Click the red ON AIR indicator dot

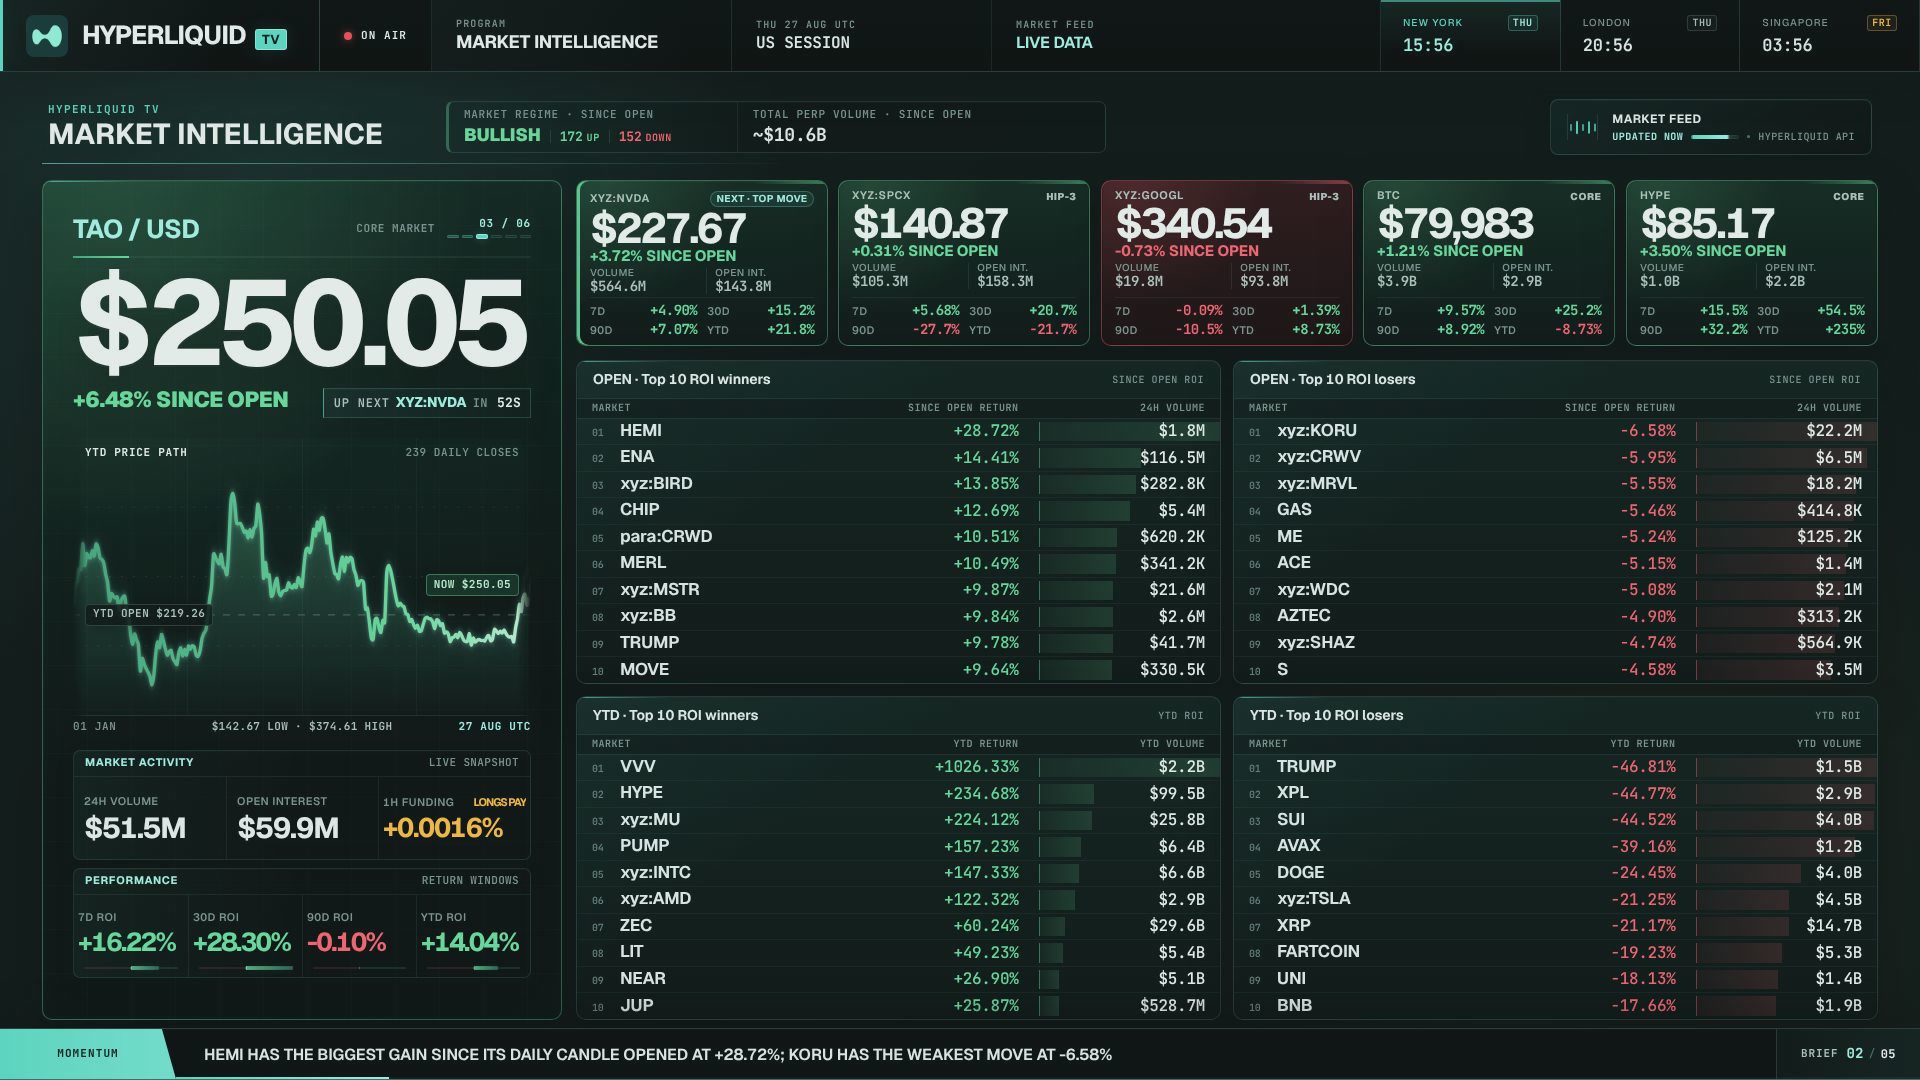pos(348,36)
